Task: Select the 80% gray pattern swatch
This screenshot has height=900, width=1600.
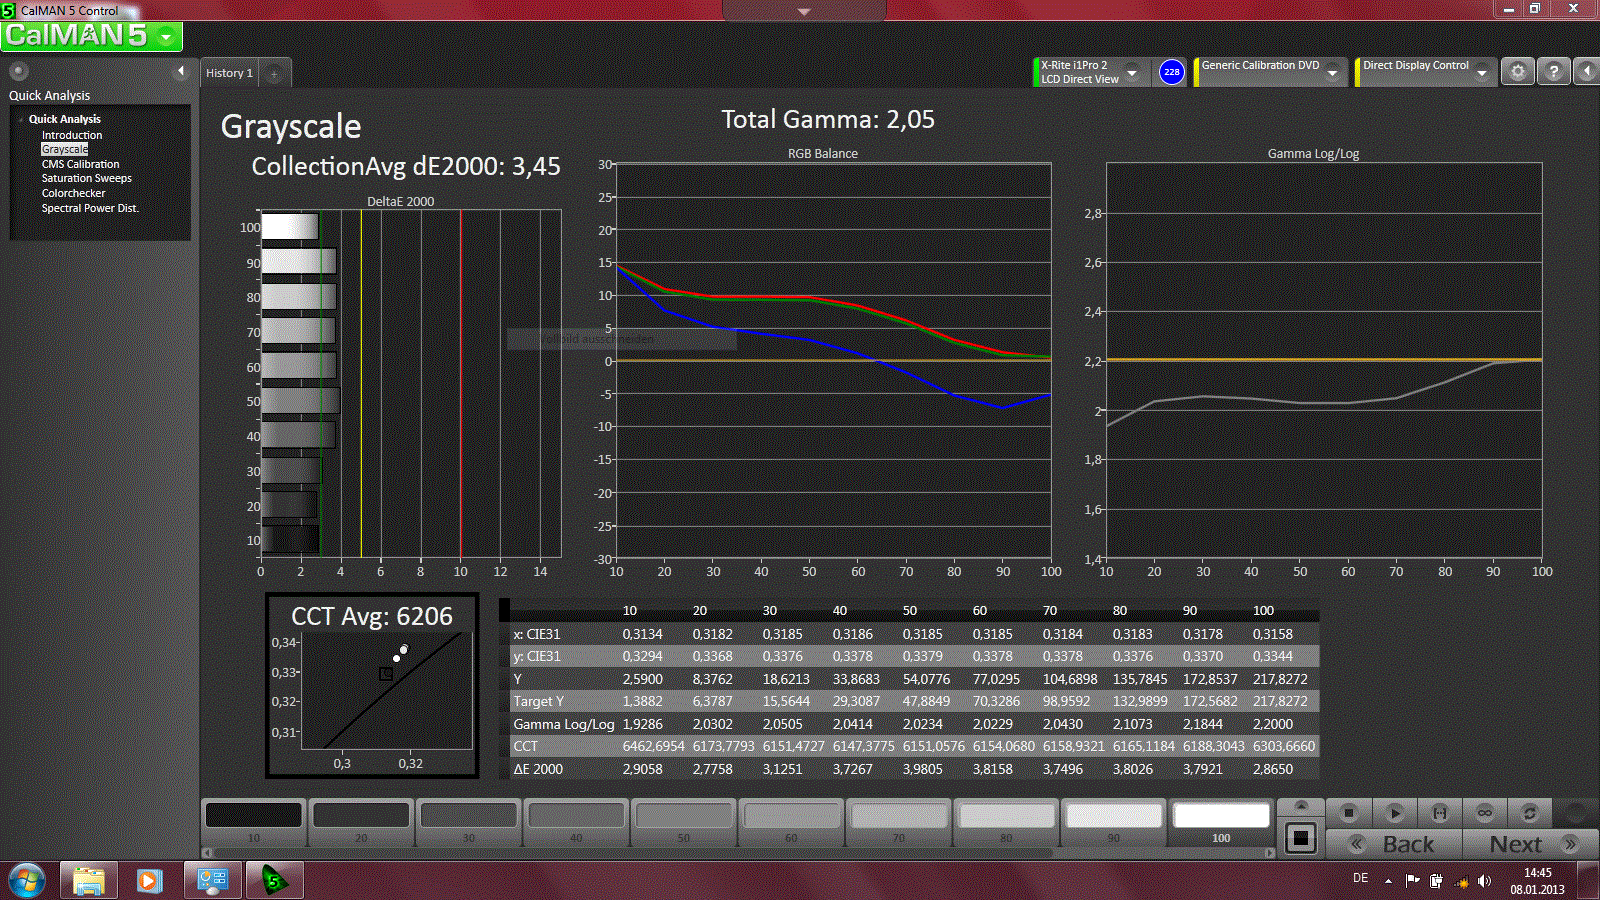Action: pos(1006,822)
